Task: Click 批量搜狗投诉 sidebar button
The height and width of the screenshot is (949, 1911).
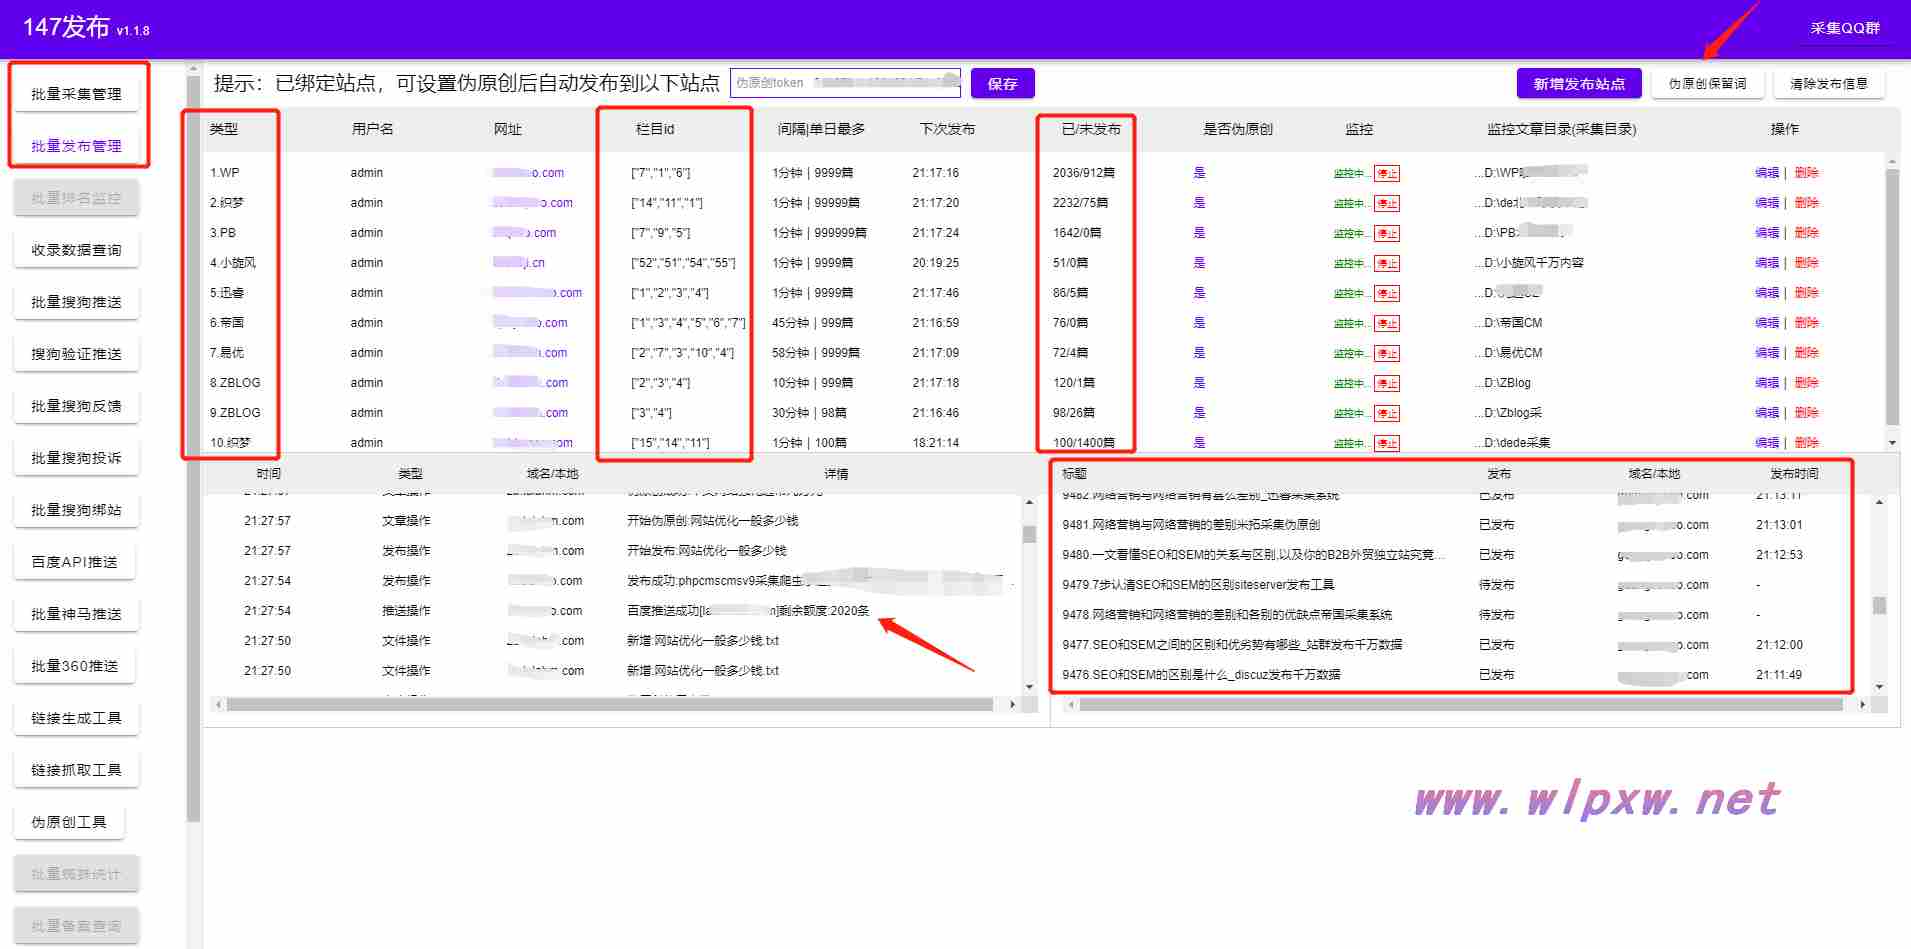Action: [x=76, y=458]
